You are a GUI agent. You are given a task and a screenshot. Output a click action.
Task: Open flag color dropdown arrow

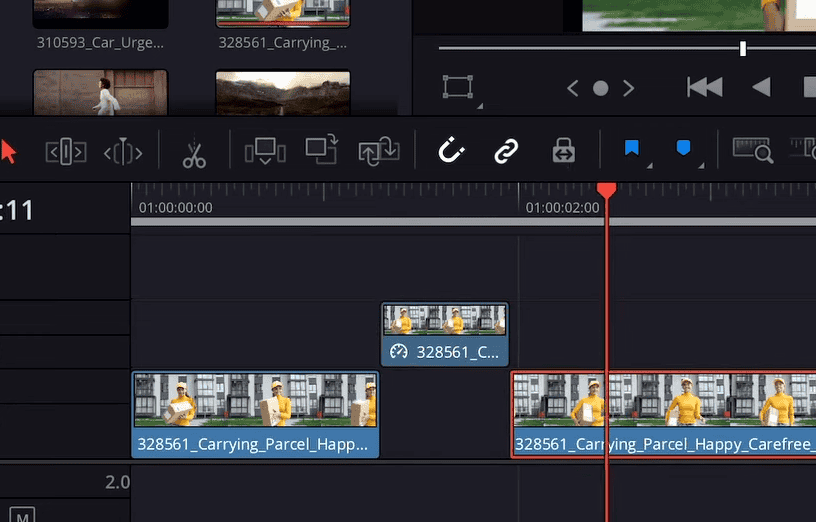tap(649, 165)
